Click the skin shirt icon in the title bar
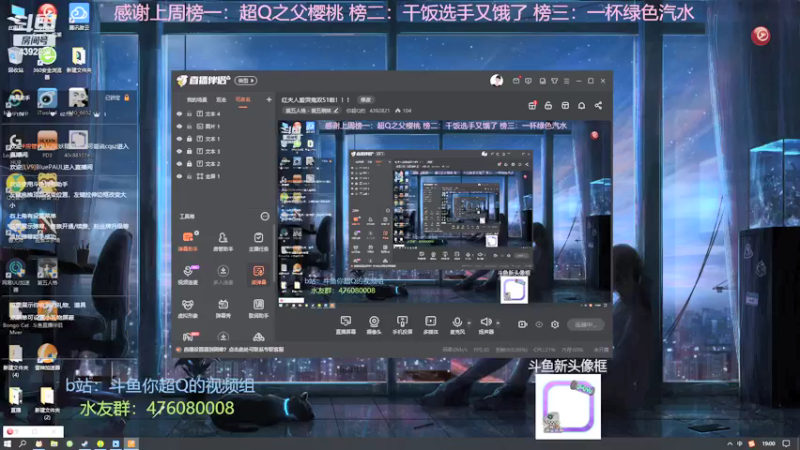The width and height of the screenshot is (800, 450). (555, 81)
